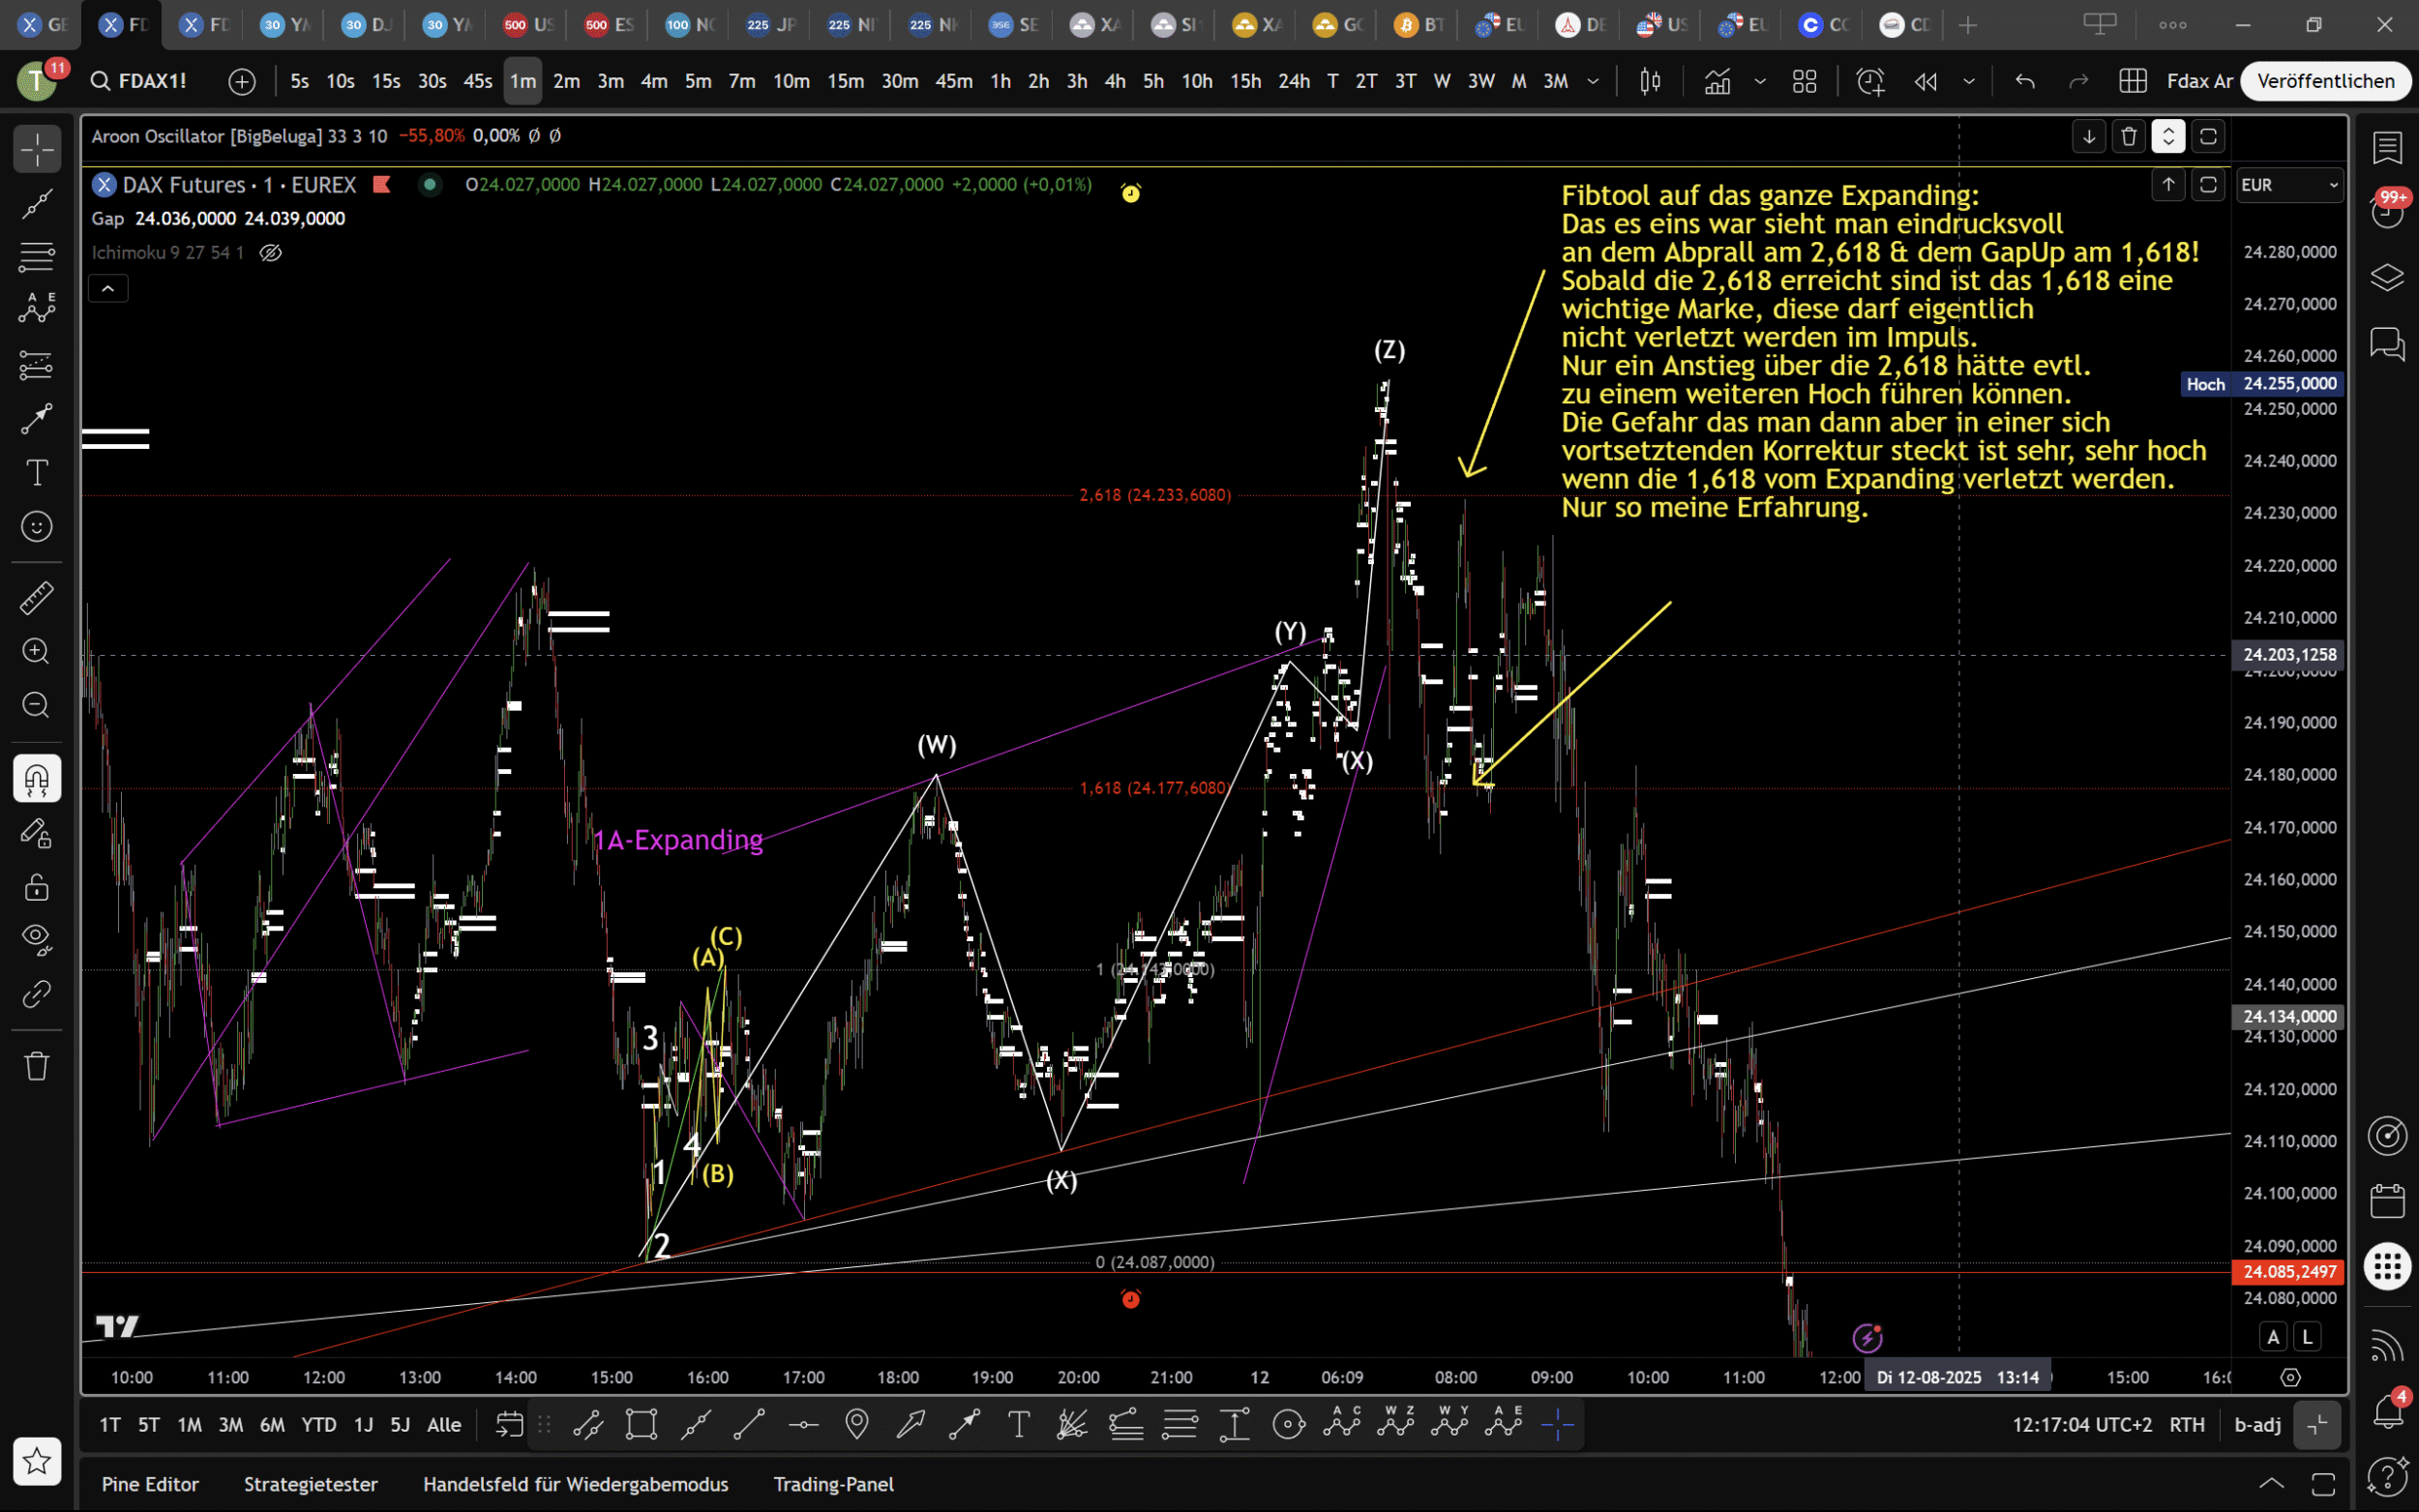Click the trash remove drawings icon
Image resolution: width=2419 pixels, height=1512 pixels.
(37, 1066)
